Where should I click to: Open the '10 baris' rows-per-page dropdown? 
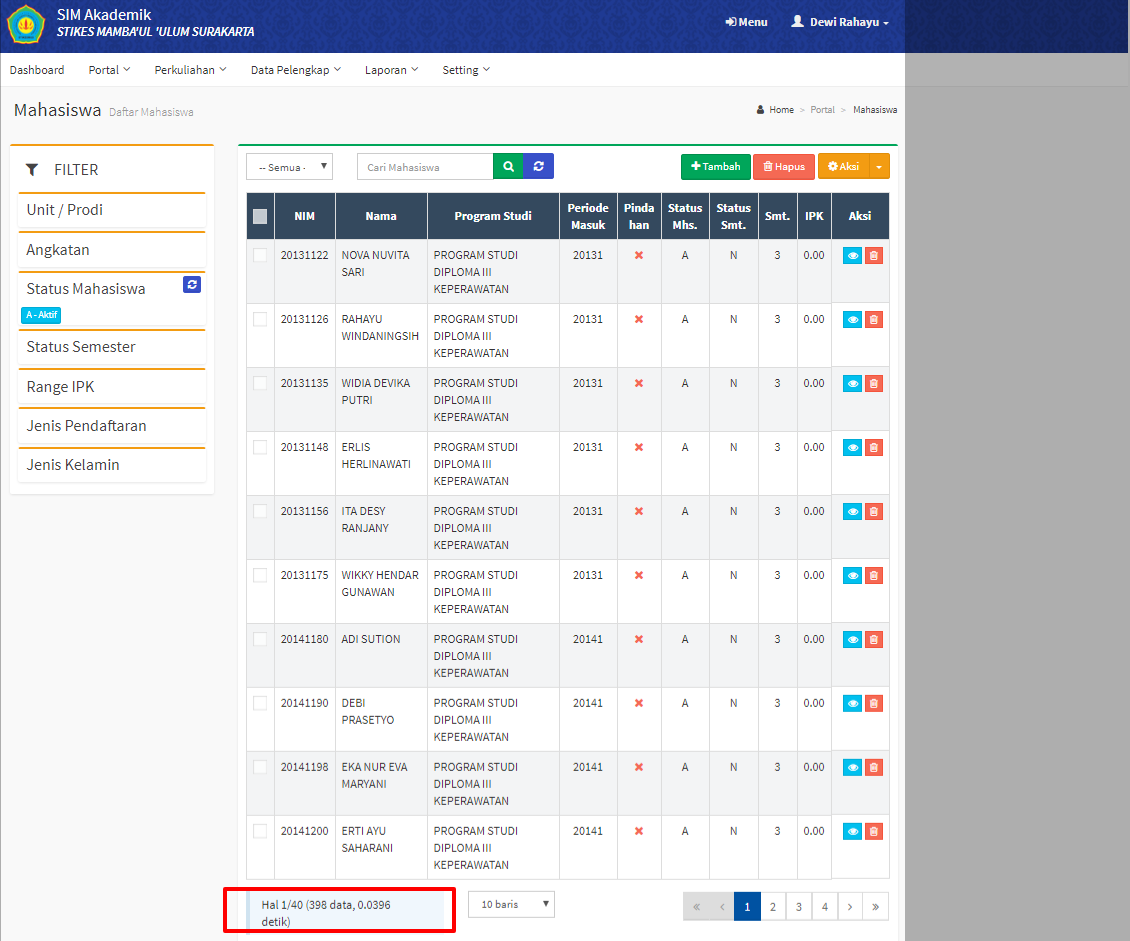[511, 905]
